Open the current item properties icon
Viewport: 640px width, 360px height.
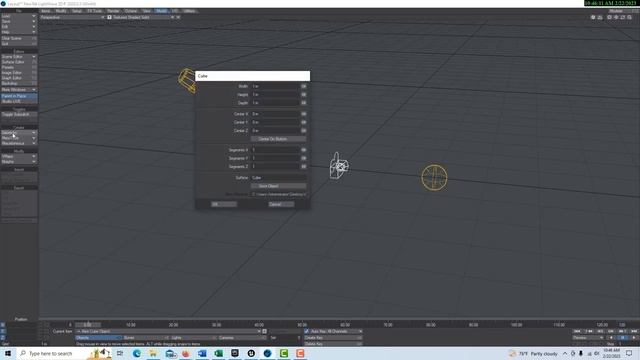coord(264,331)
